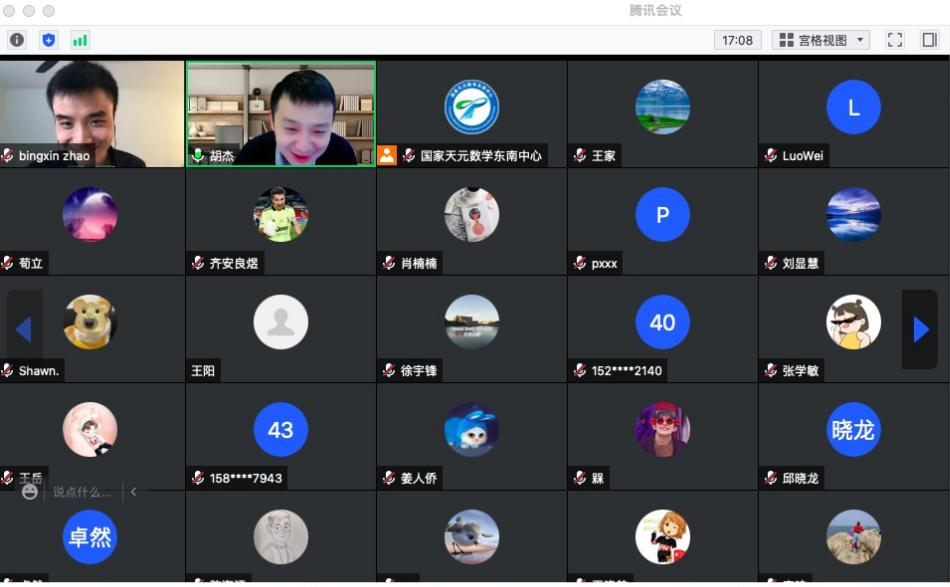
Task: Click the blue security shield icon
Action: coord(48,40)
